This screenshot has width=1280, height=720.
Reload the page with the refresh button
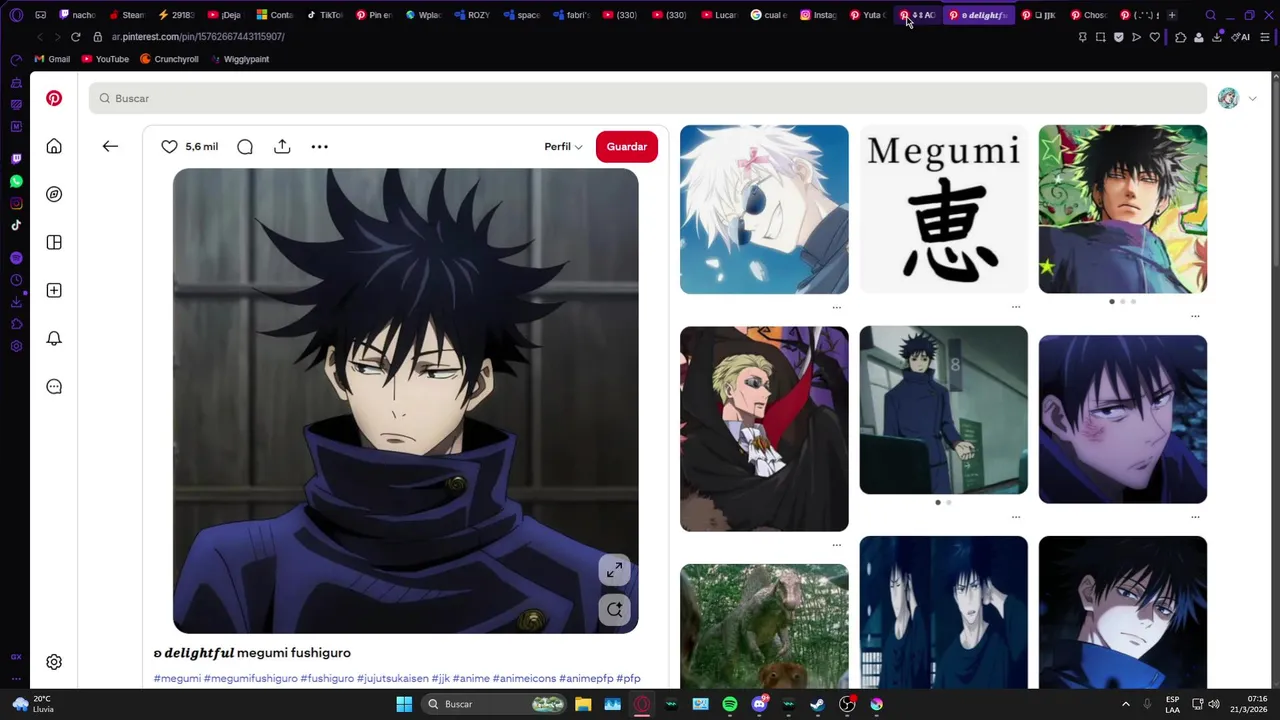[x=75, y=37]
